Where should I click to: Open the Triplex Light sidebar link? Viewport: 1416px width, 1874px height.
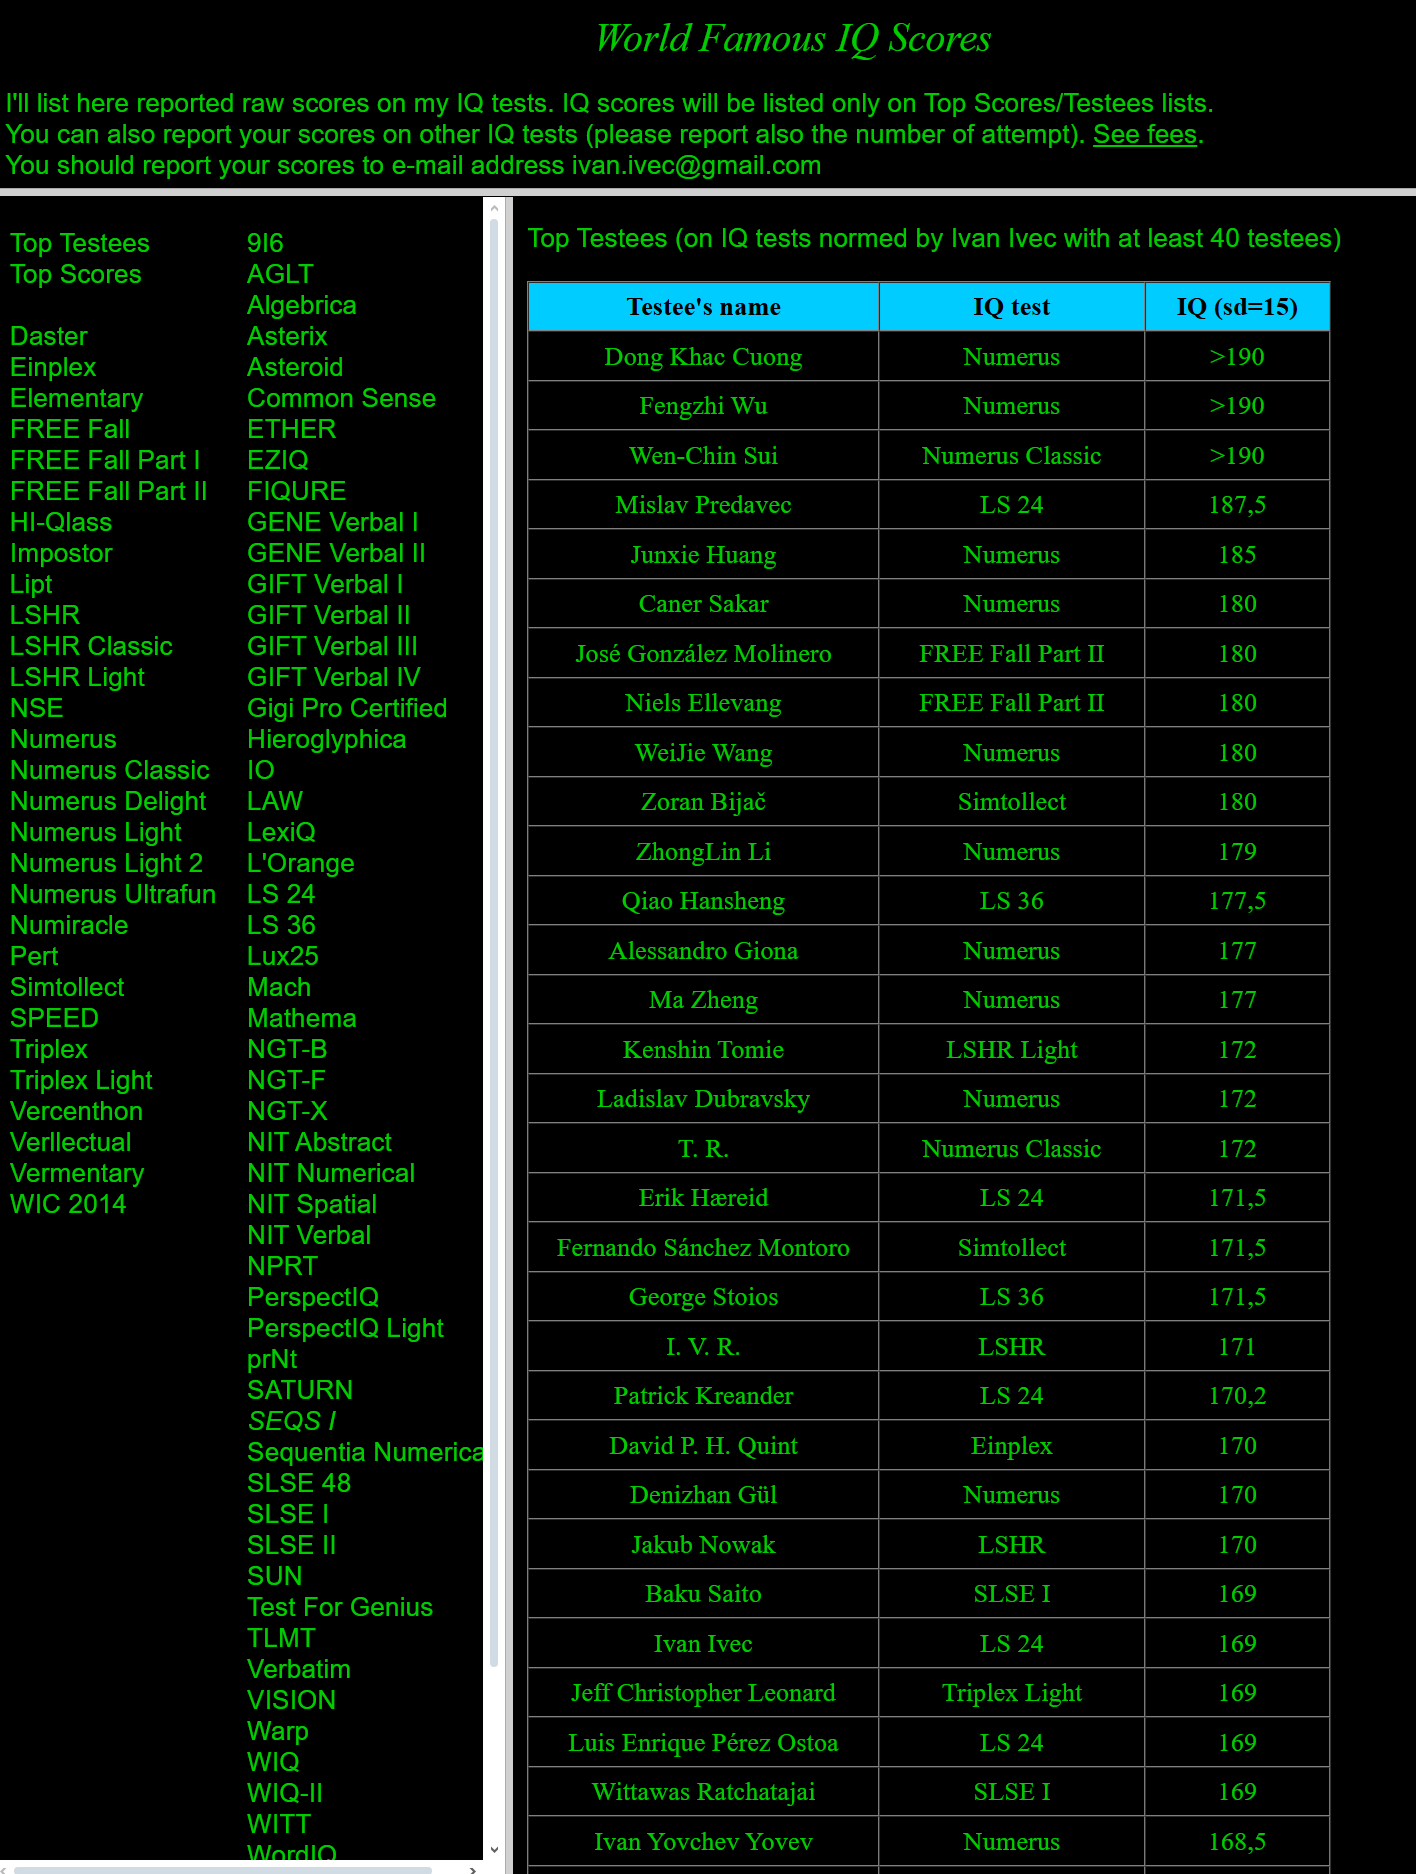[81, 1080]
